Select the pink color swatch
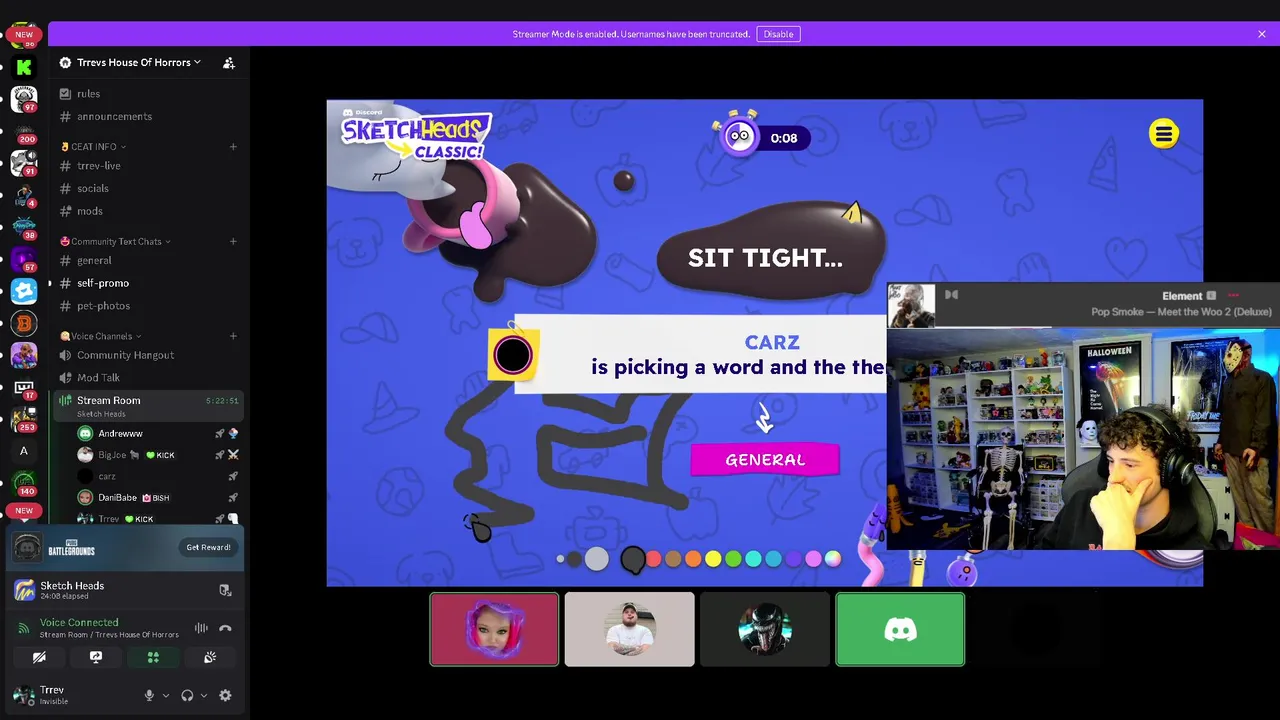This screenshot has height=720, width=1280. tap(813, 559)
